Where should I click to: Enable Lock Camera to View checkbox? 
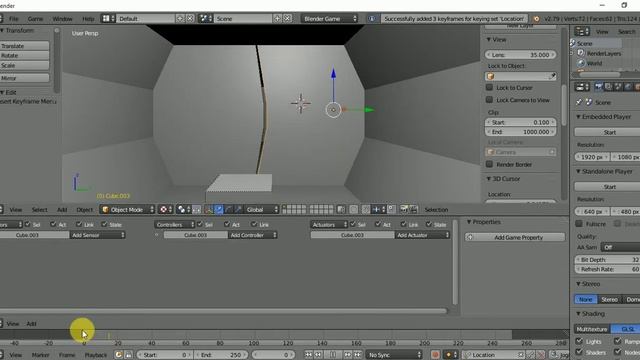489,100
